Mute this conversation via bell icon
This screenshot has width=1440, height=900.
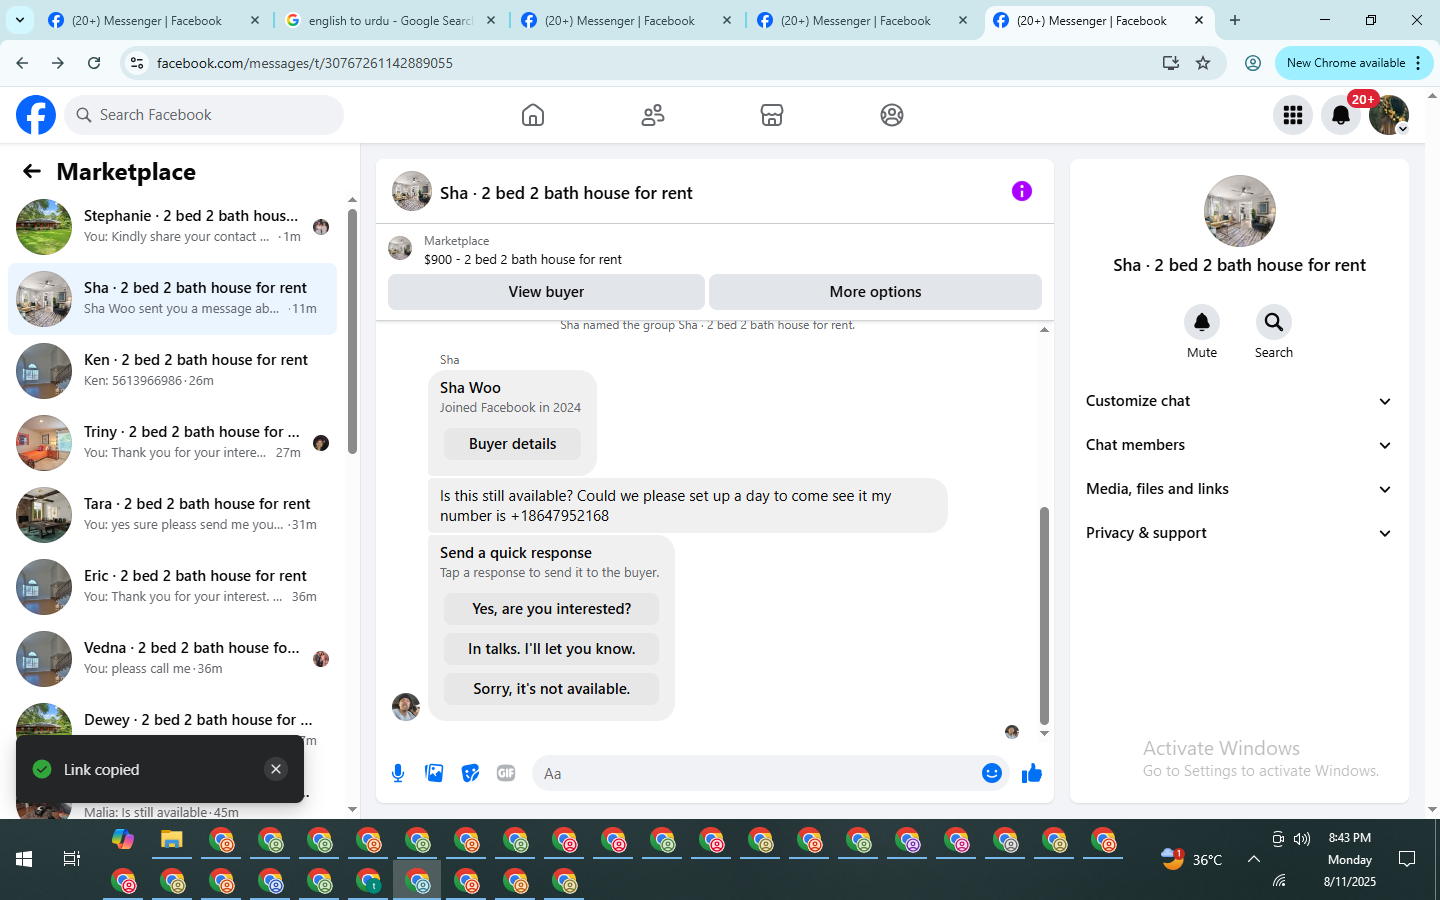click(1202, 322)
